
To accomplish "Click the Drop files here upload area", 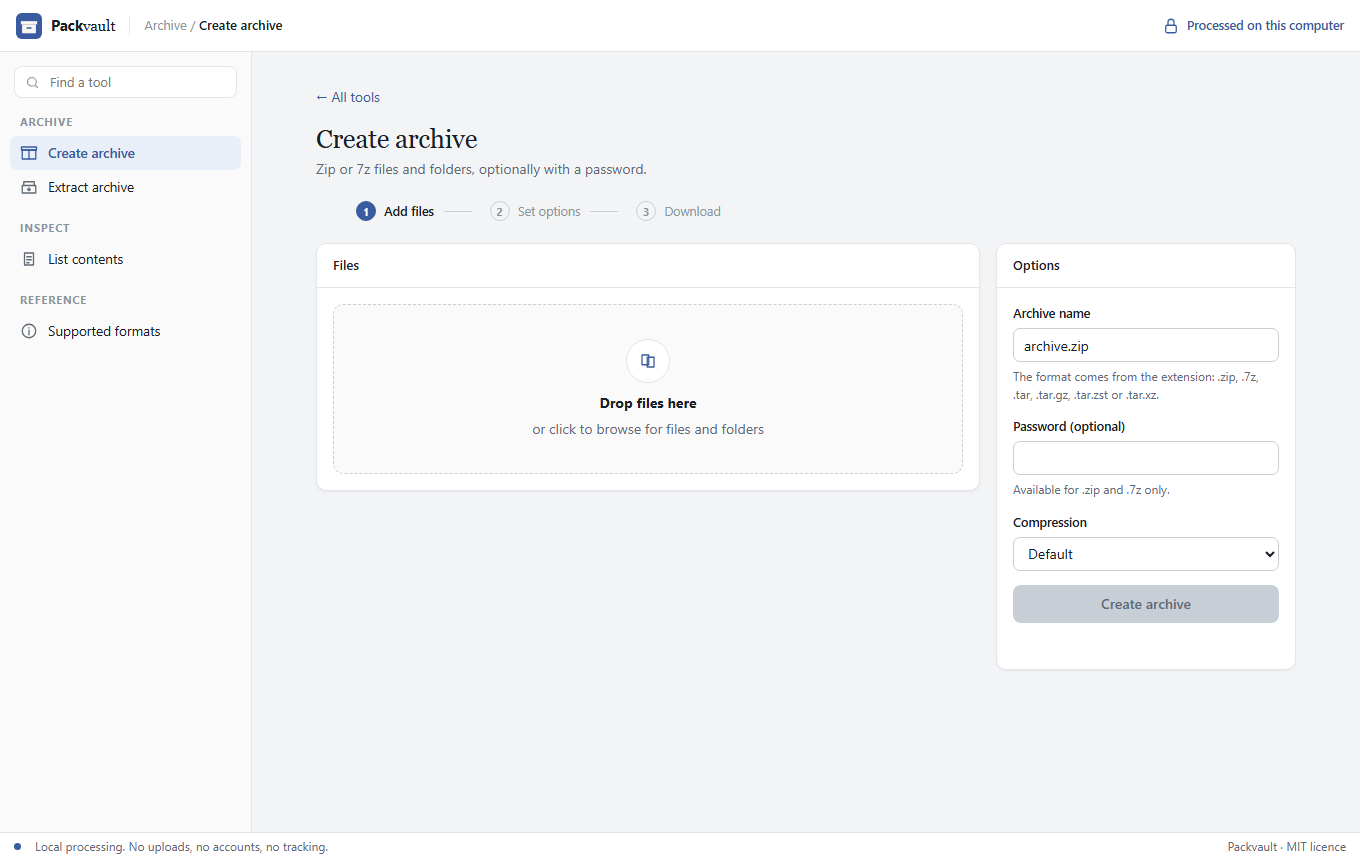I will point(648,389).
